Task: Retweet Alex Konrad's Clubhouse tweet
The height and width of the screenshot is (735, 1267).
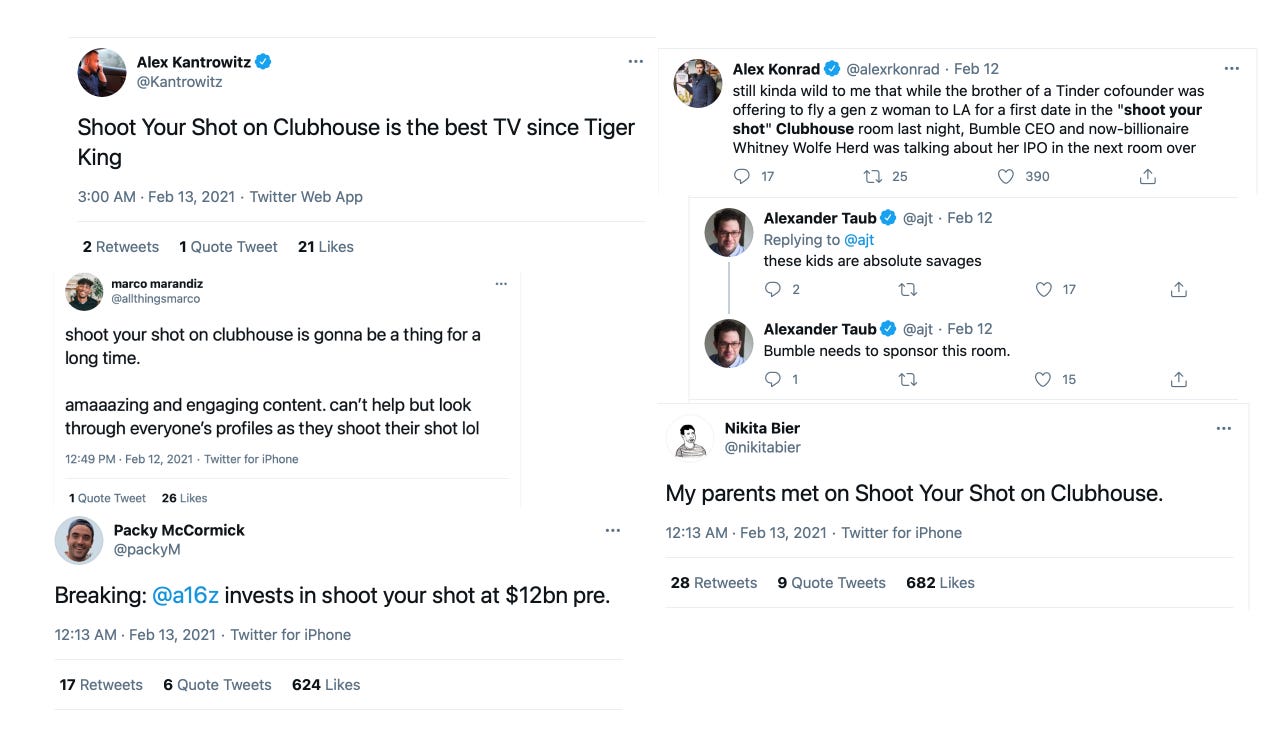Action: (x=871, y=177)
